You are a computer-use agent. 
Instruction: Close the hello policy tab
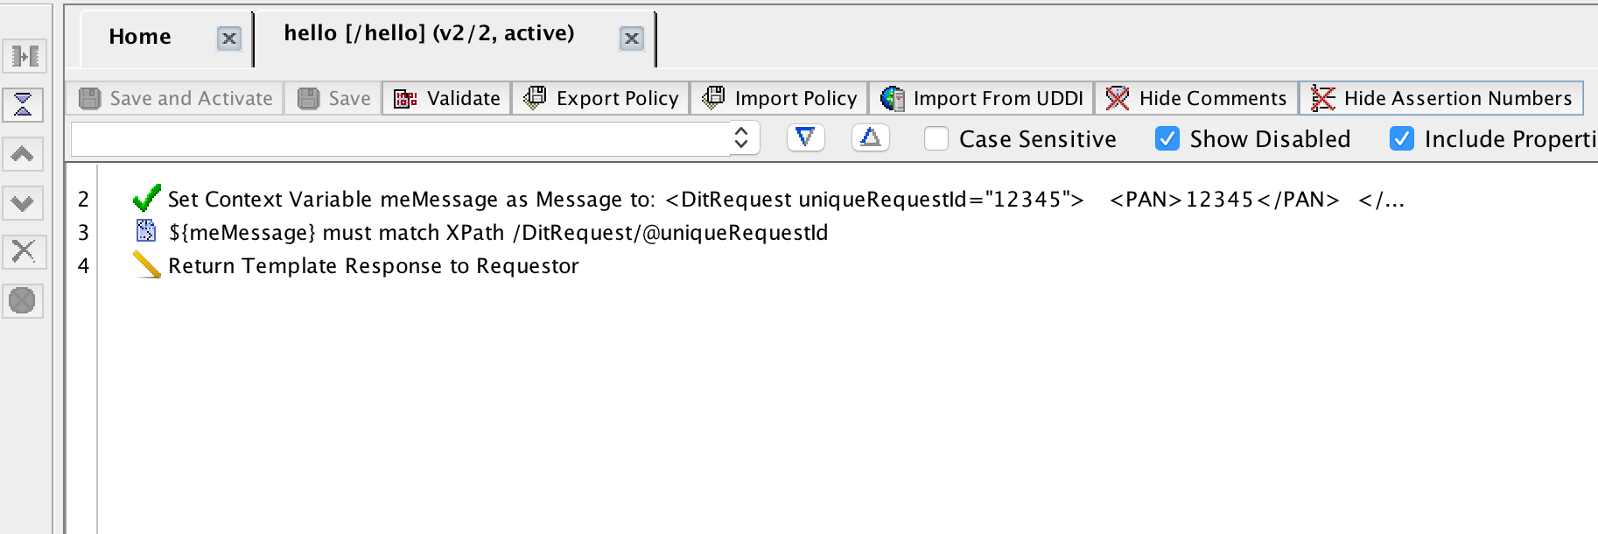tap(631, 38)
